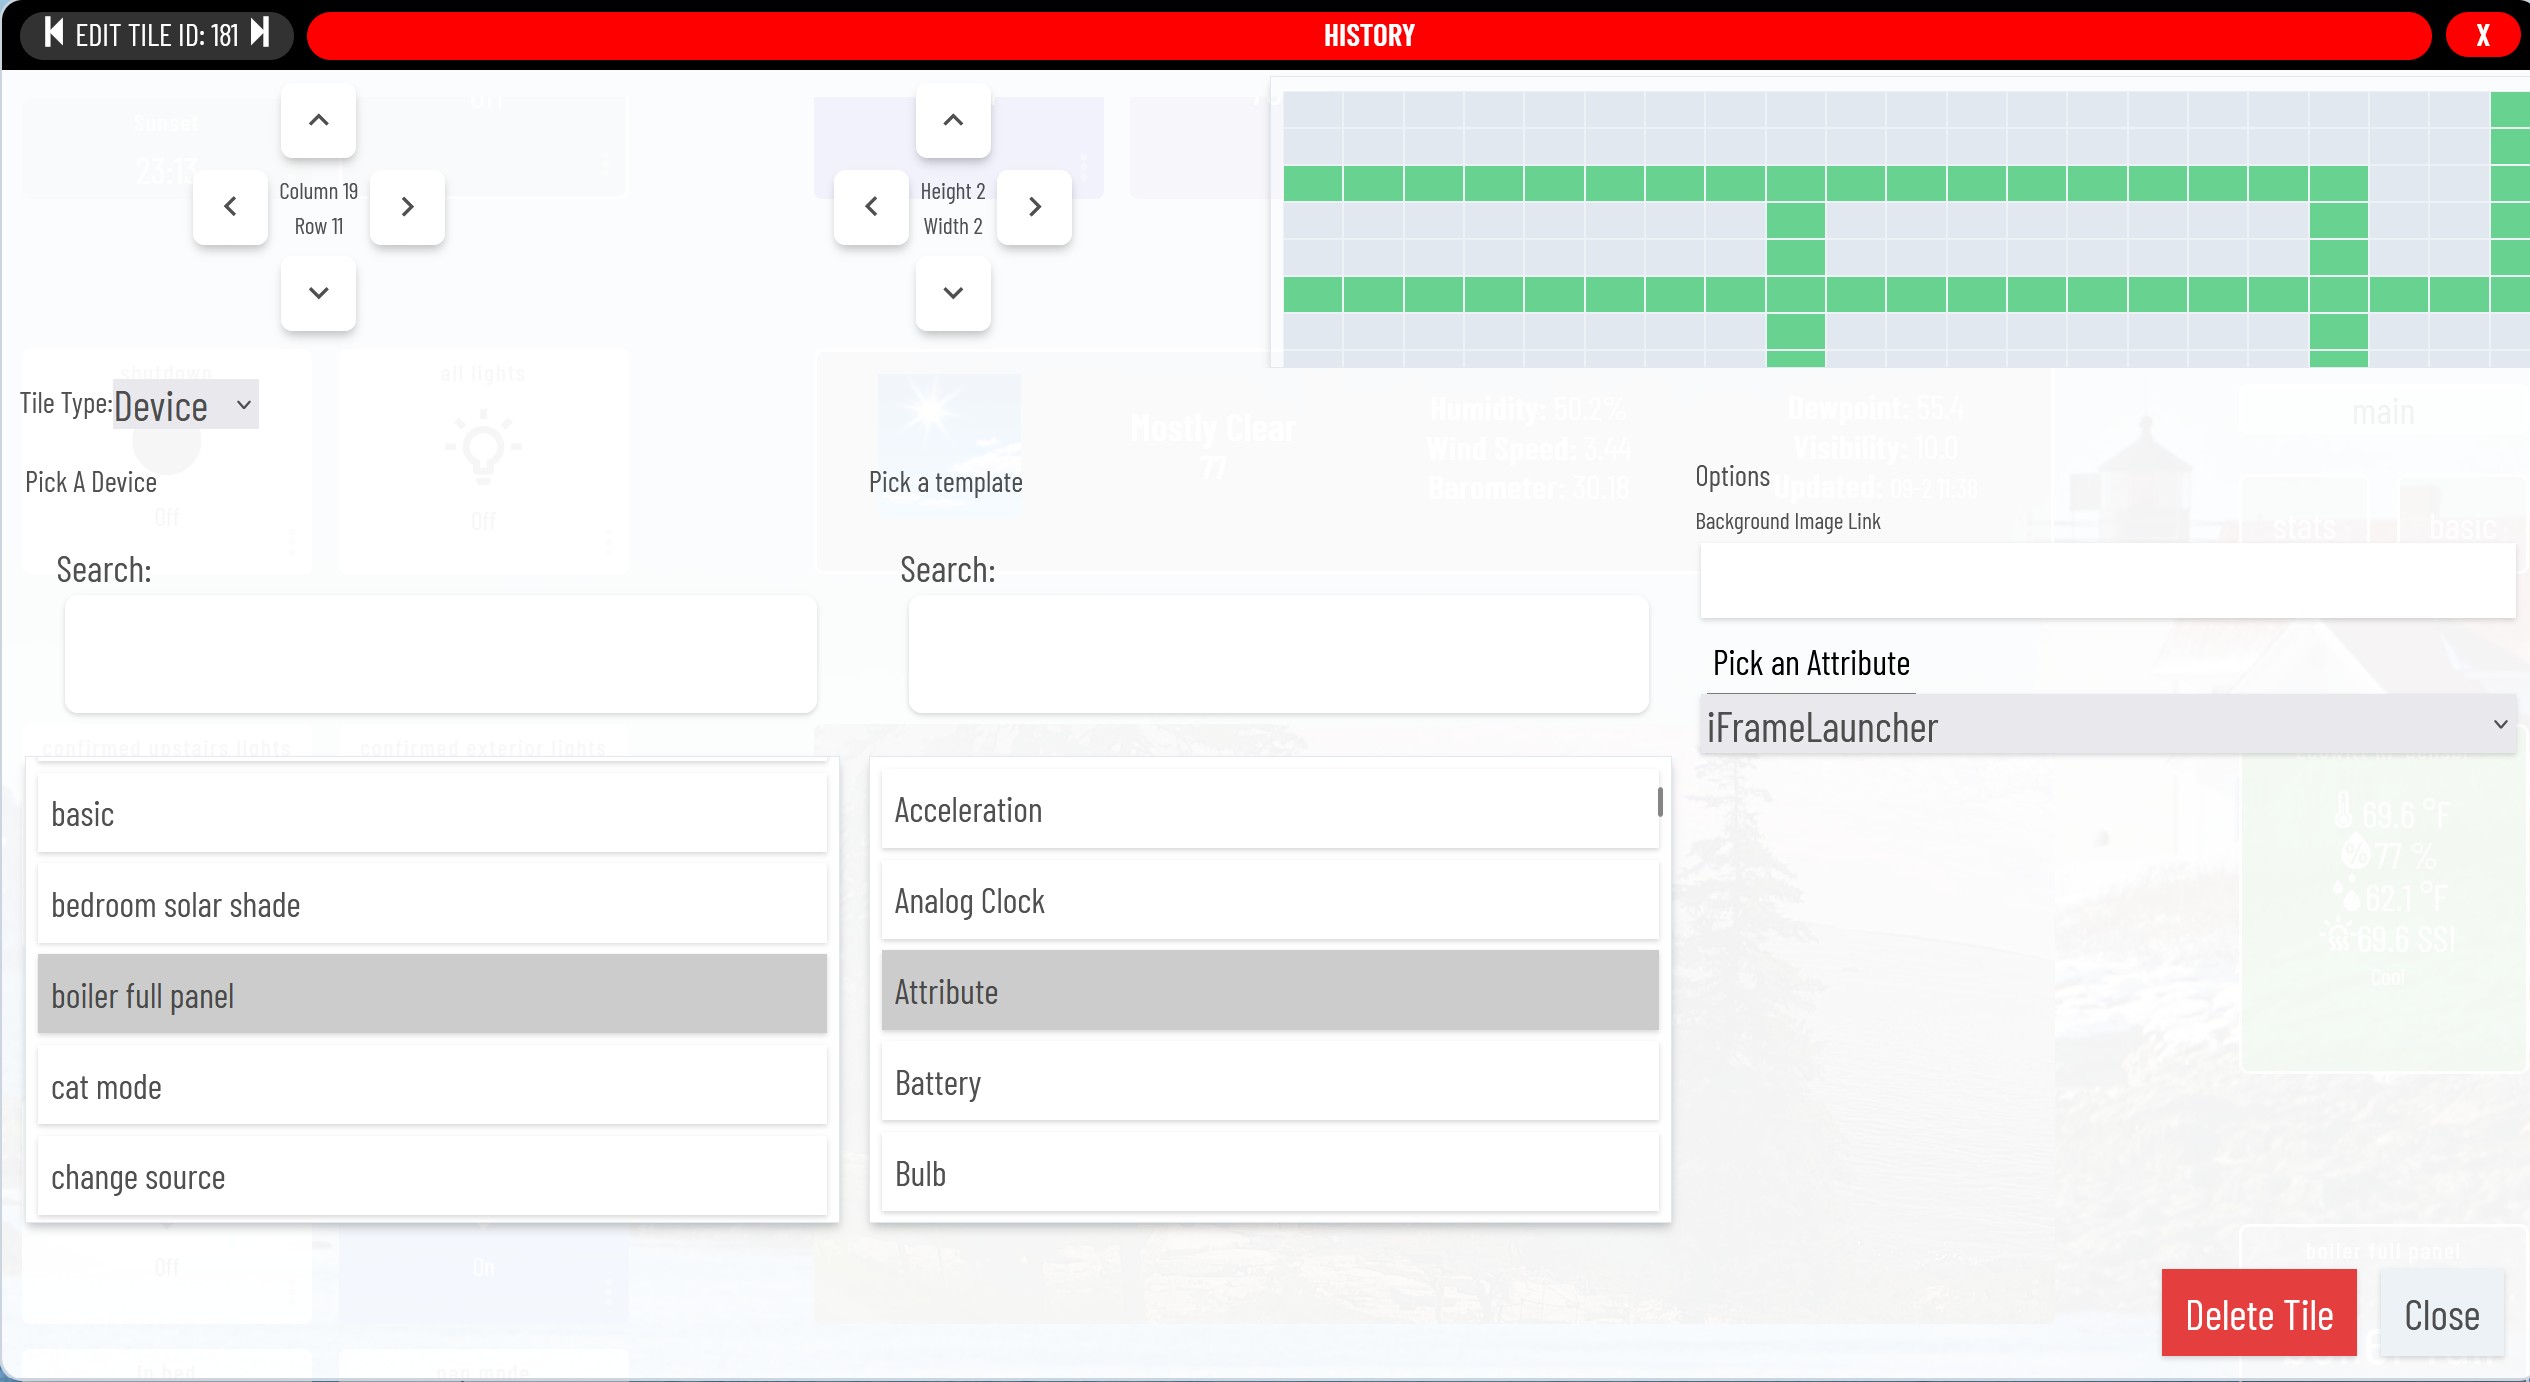The image size is (2530, 1382).
Task: Increase tile height with down arrow
Action: 953,293
